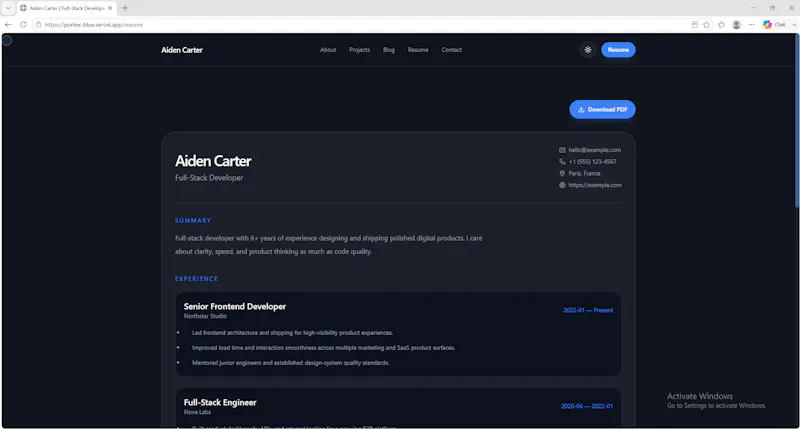Viewport: 800px width, 429px height.
Task: Open the browser profile avatar
Action: tap(736, 24)
